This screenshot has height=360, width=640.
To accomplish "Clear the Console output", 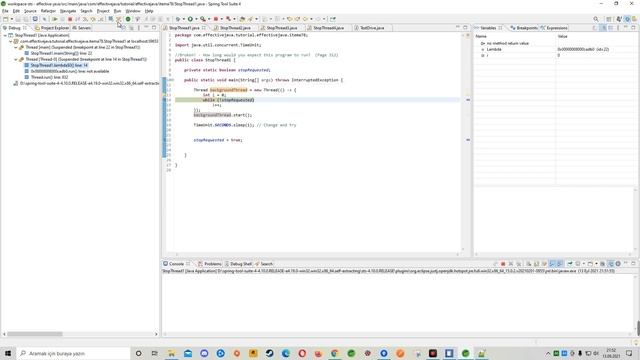I will pyautogui.click(x=528, y=264).
